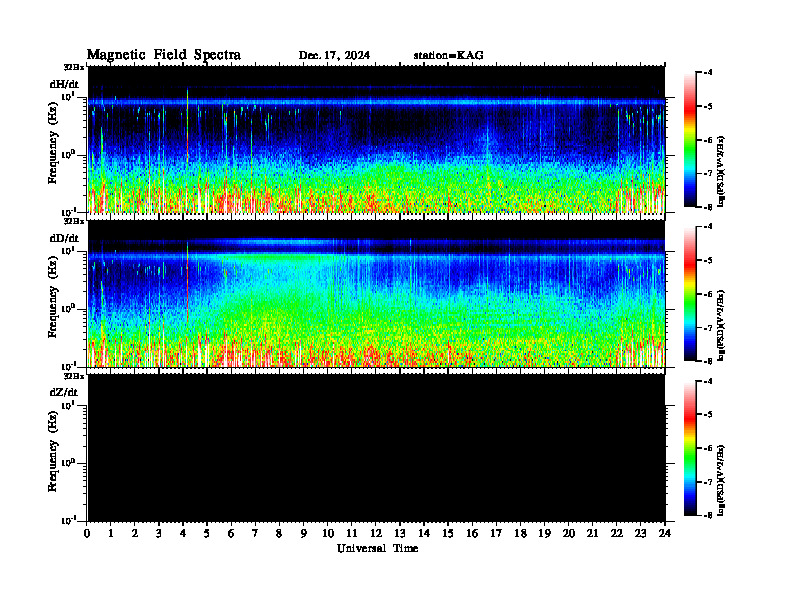This screenshot has width=792, height=612.
Task: Click the dD/dt panel label
Action: (x=64, y=238)
